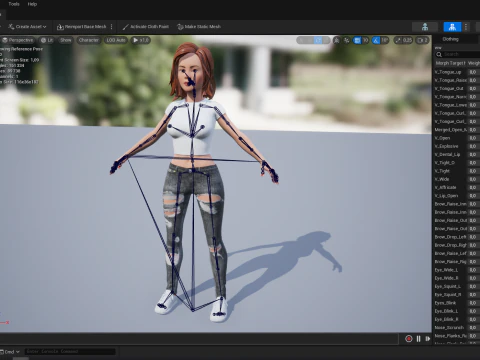Toggle grid snapping blue icon
480x360 pixels.
[357, 40]
